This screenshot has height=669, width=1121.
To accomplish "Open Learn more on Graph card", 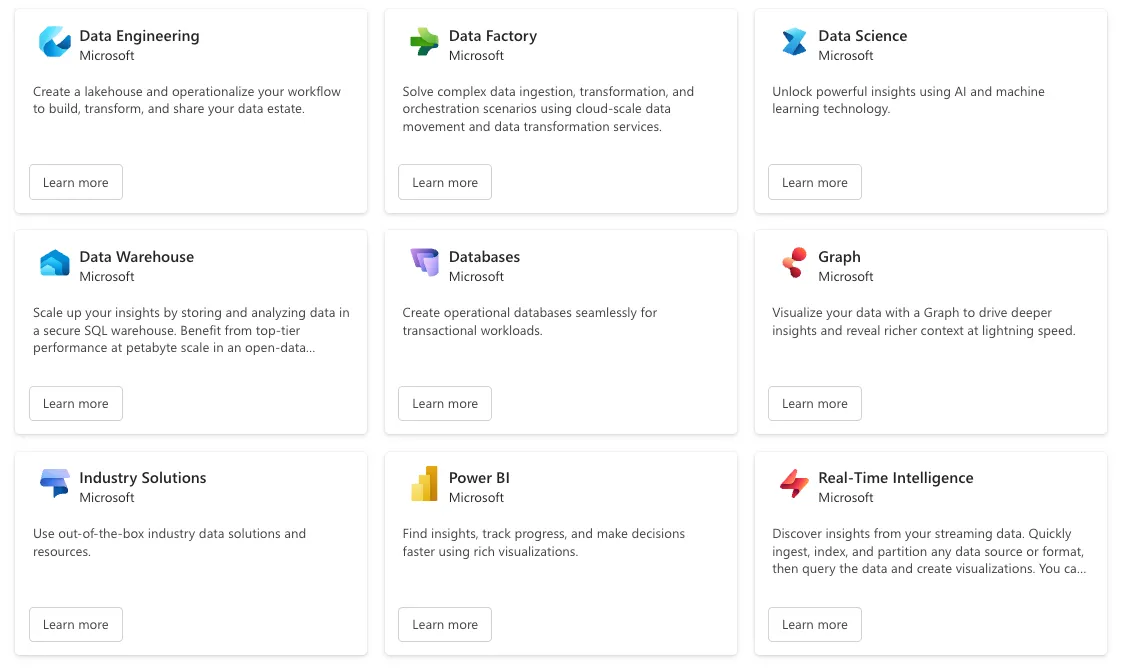I will pos(814,403).
